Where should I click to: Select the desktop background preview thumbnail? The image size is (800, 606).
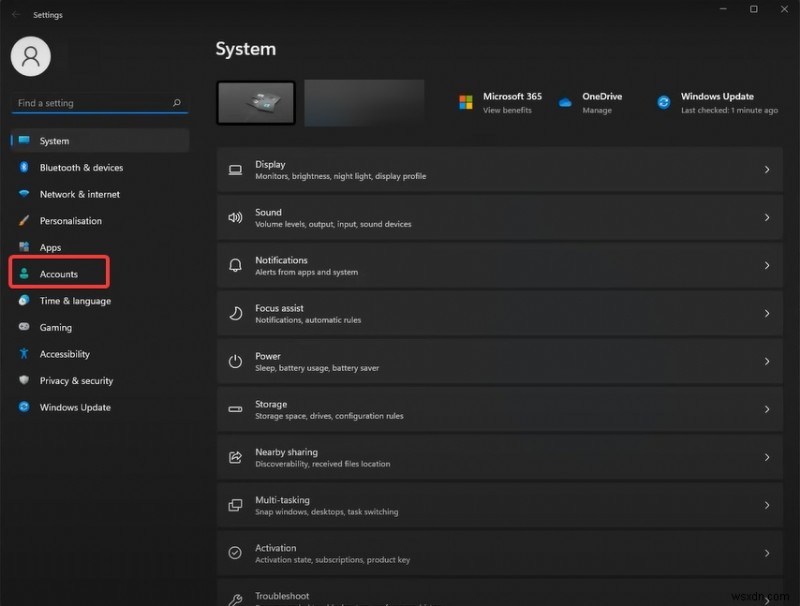click(254, 101)
